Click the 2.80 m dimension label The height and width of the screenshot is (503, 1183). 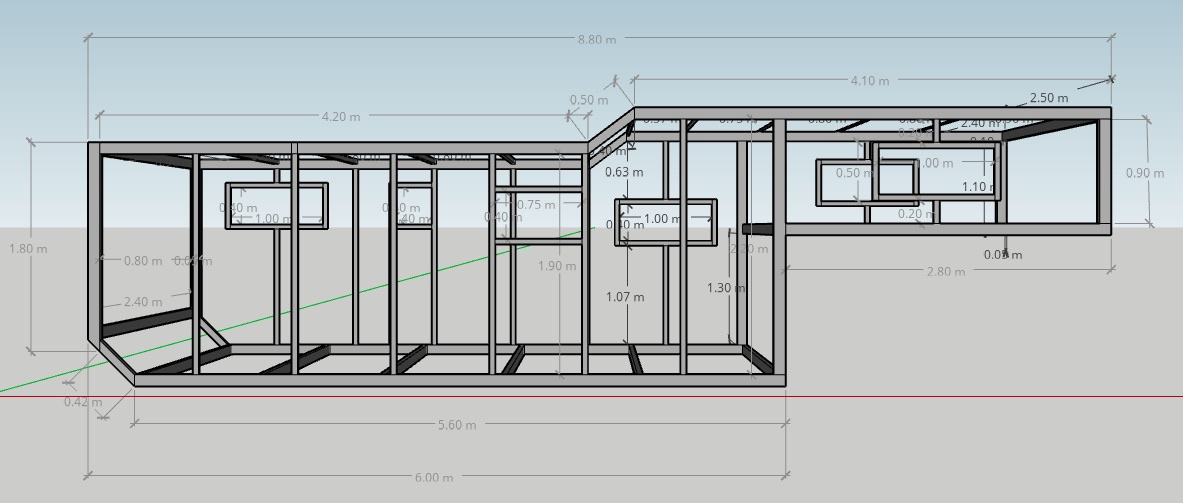pos(945,272)
